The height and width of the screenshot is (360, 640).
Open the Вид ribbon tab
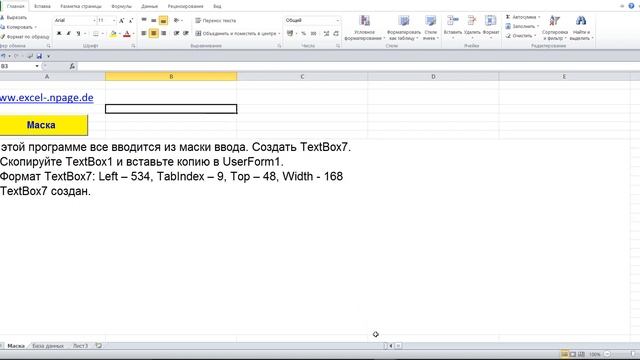[x=217, y=7]
